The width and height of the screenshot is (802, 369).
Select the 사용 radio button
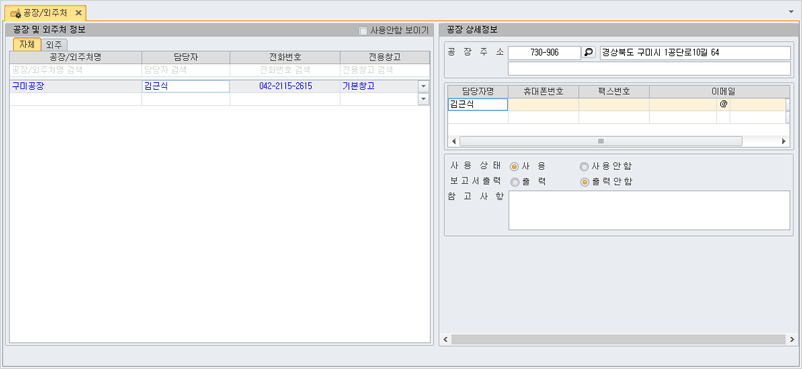tap(514, 166)
